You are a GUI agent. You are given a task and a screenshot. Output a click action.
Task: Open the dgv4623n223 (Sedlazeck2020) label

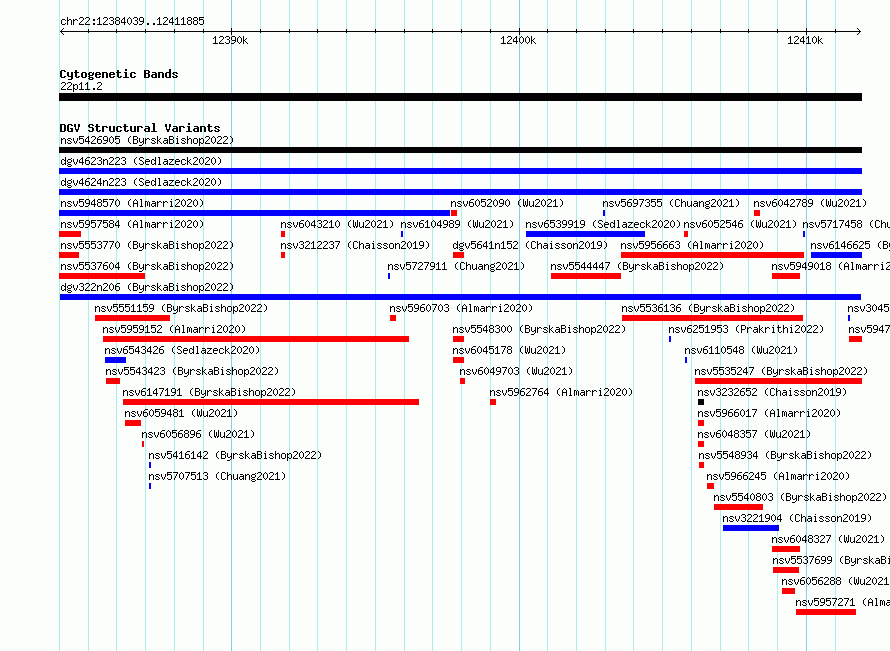141,161
